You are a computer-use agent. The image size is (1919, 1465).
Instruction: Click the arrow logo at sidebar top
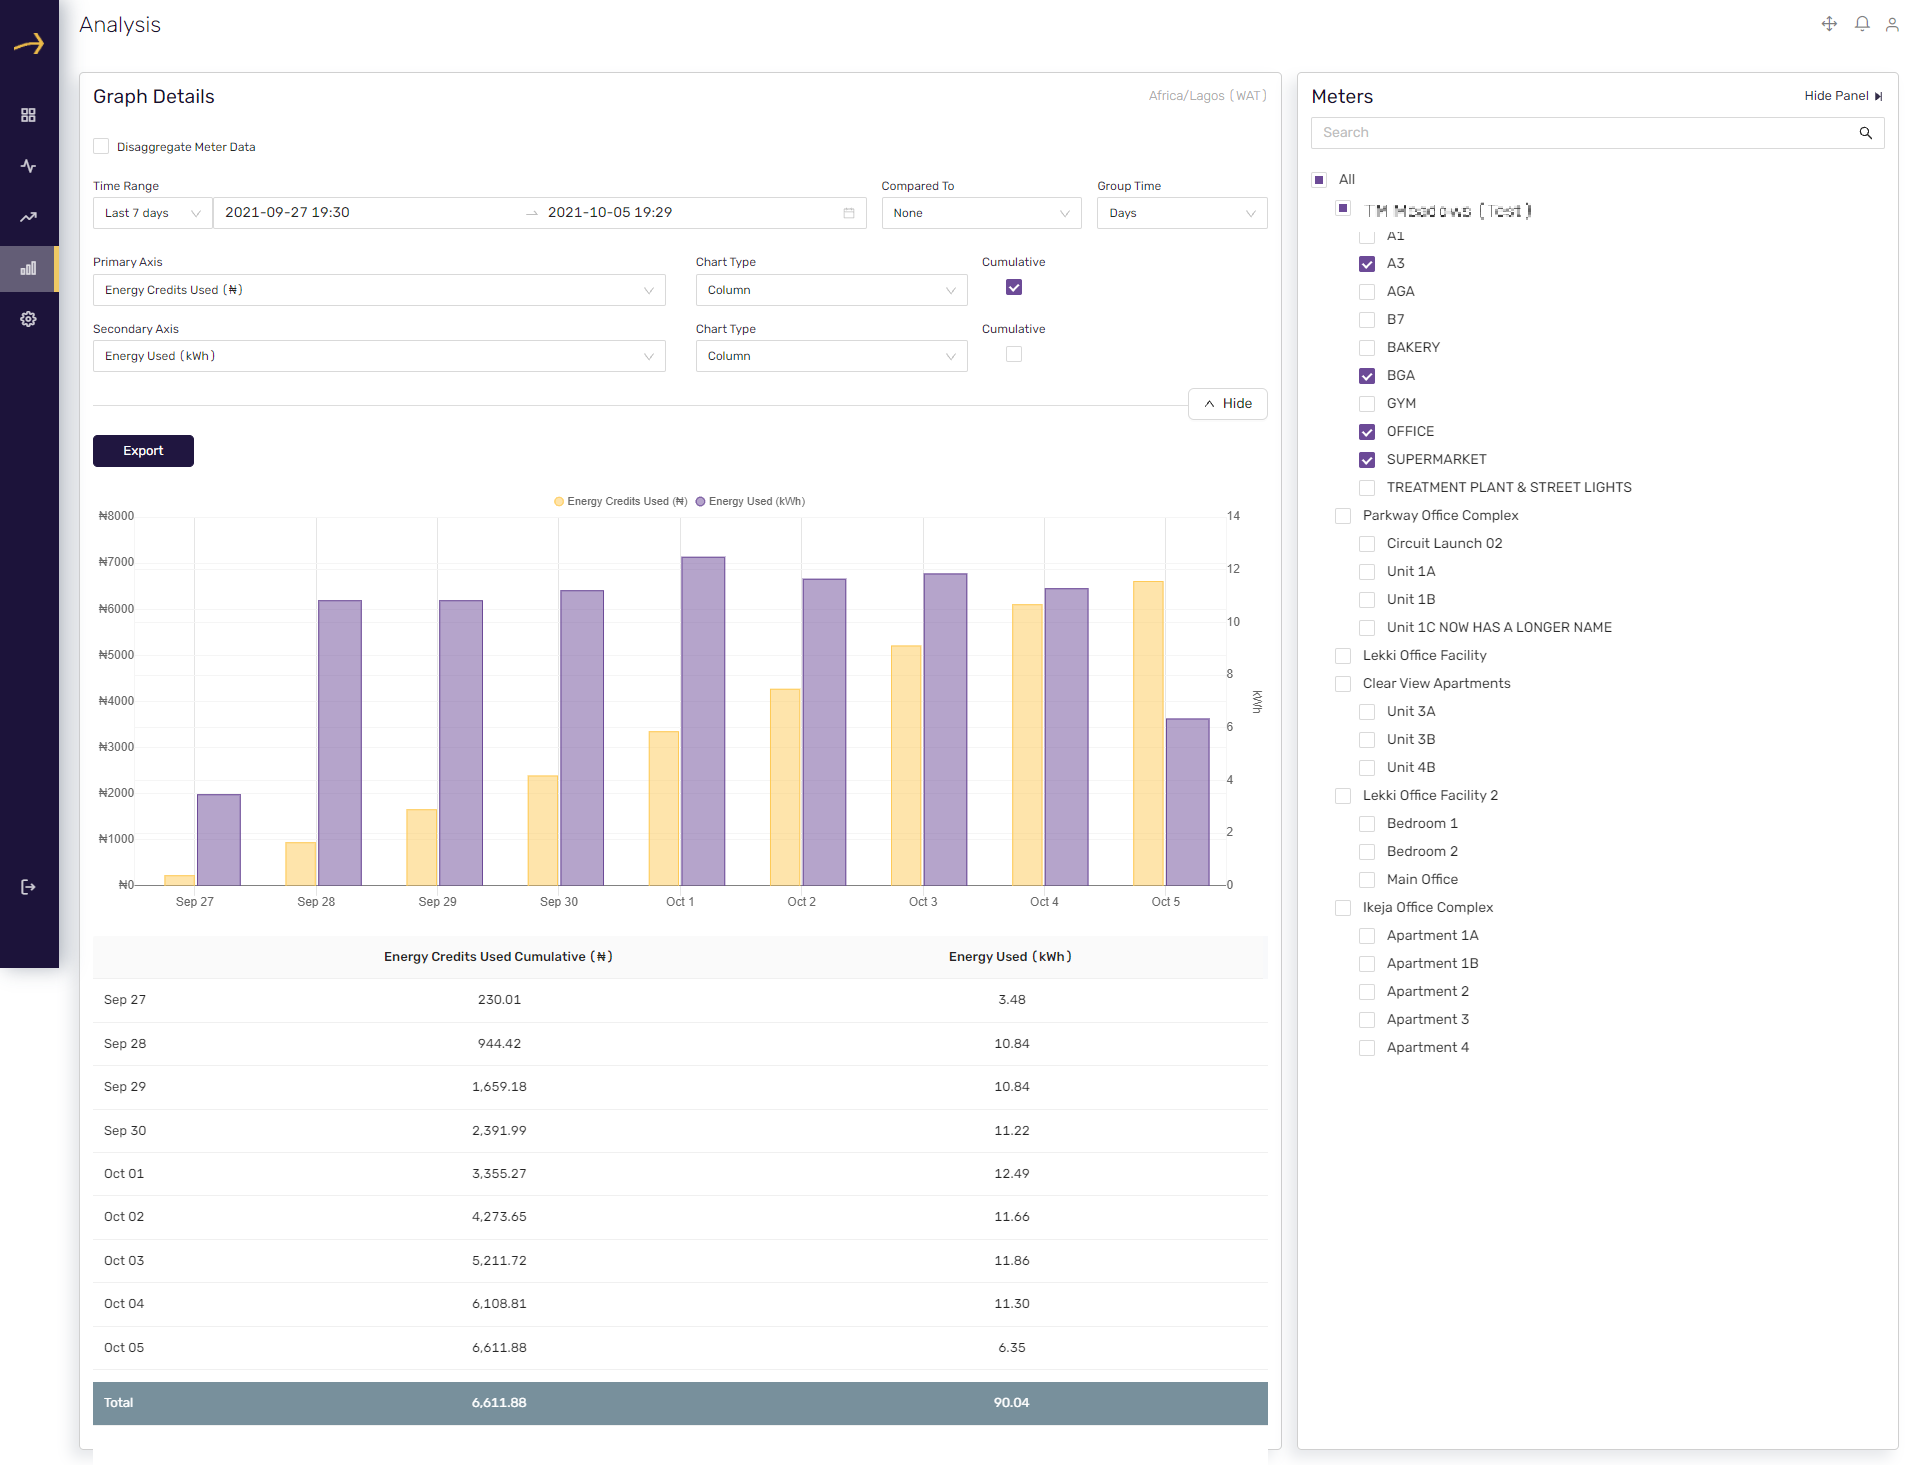pos(29,43)
